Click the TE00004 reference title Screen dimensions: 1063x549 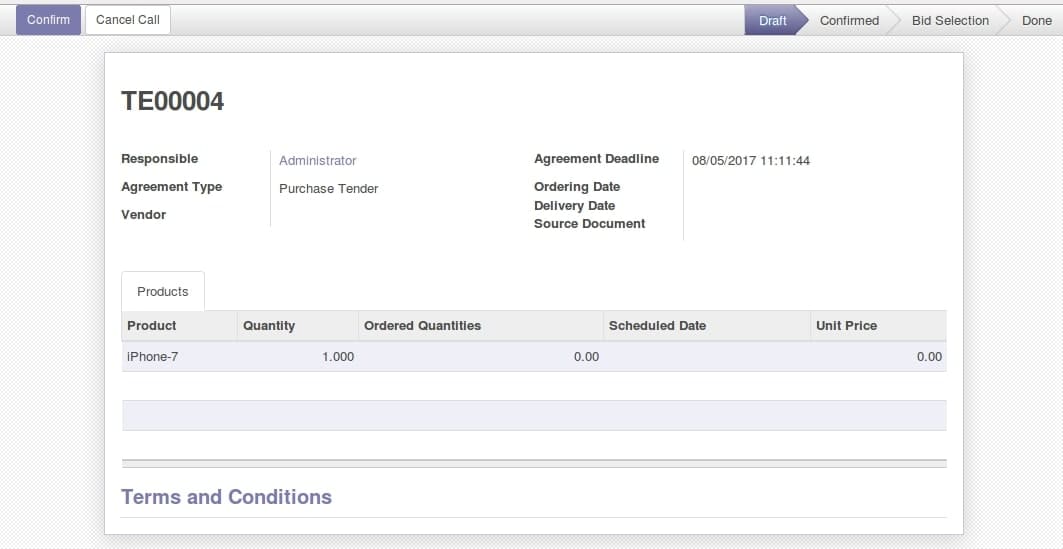[x=172, y=102]
